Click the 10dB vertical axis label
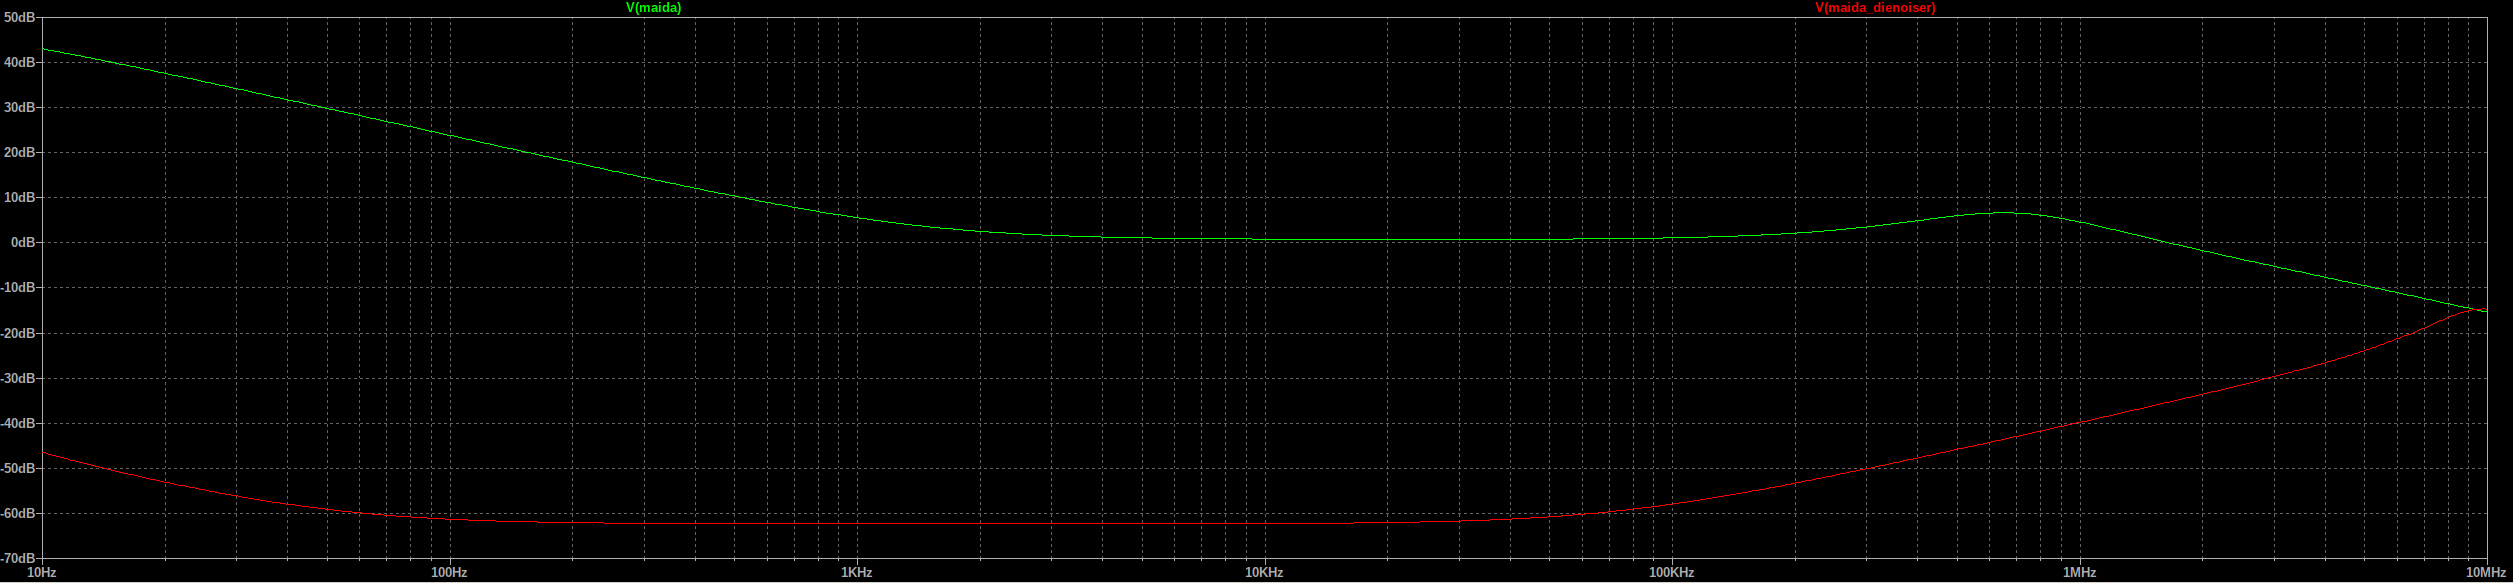This screenshot has height=583, width=2513. click(x=19, y=197)
